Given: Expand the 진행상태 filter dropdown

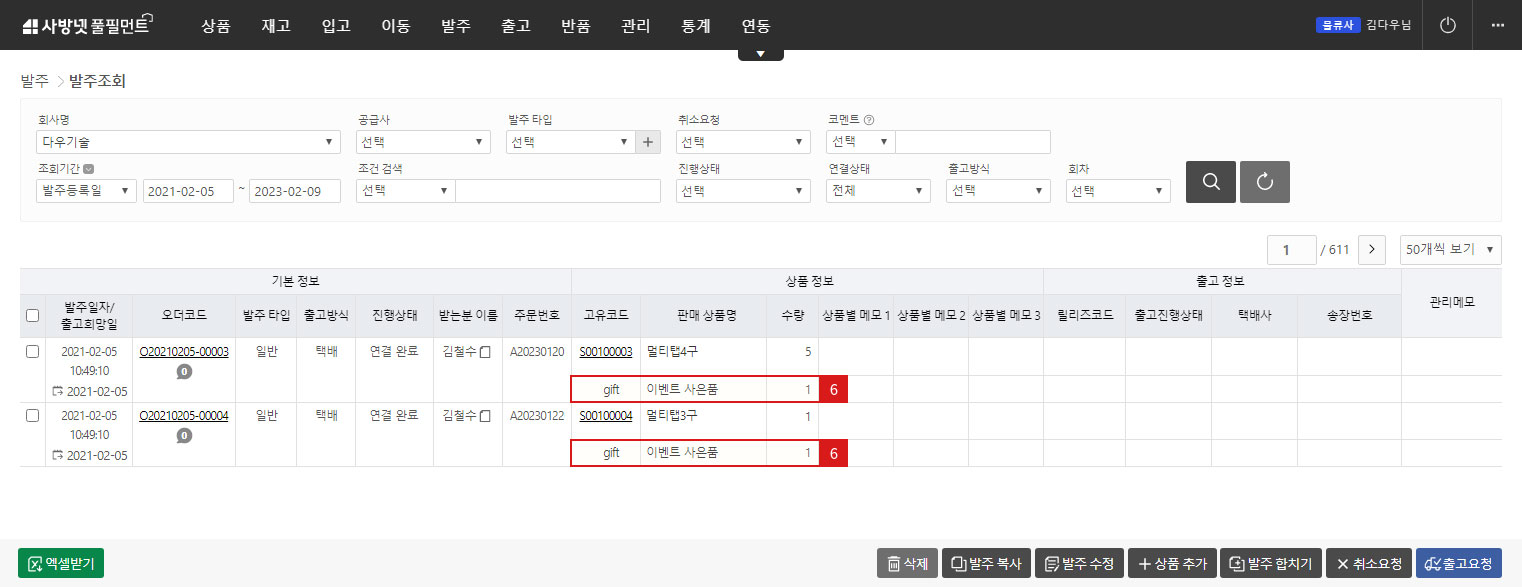Looking at the screenshot, I should [742, 190].
